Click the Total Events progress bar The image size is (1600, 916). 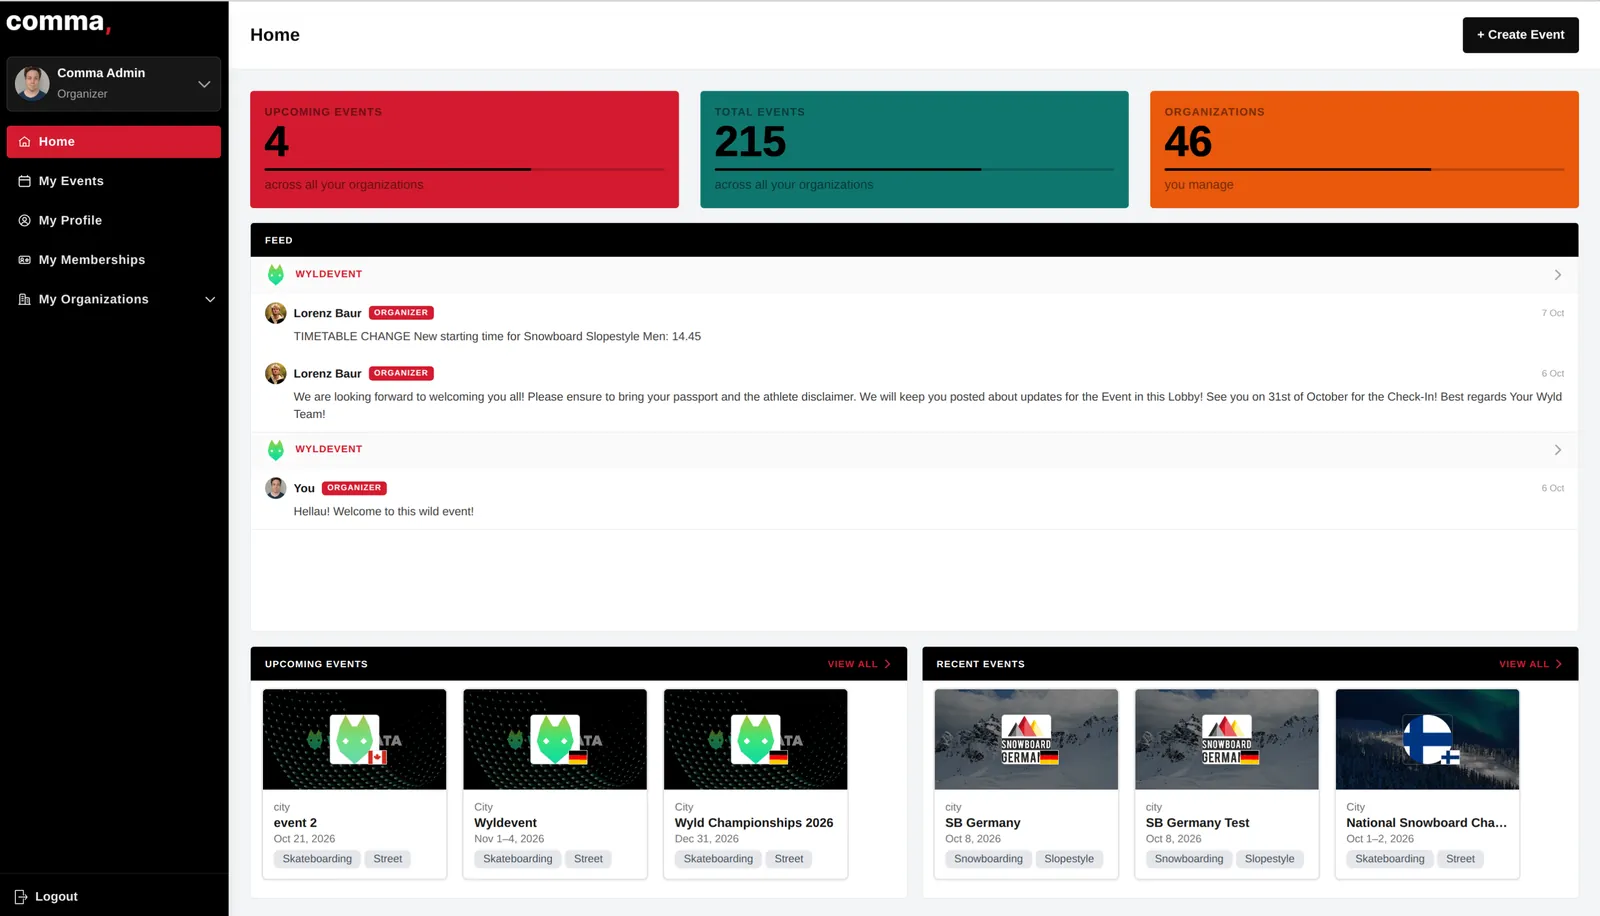(x=914, y=169)
